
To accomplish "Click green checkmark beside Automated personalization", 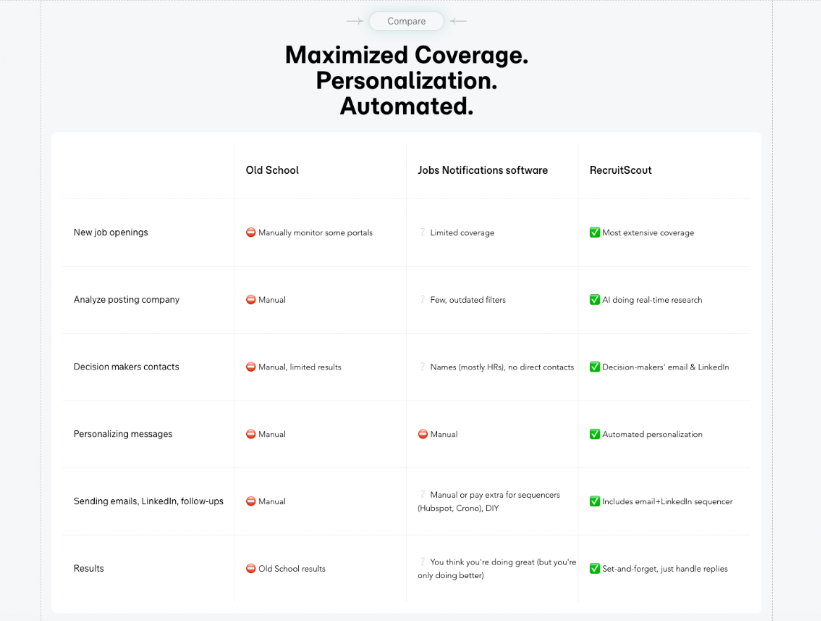I will point(595,434).
